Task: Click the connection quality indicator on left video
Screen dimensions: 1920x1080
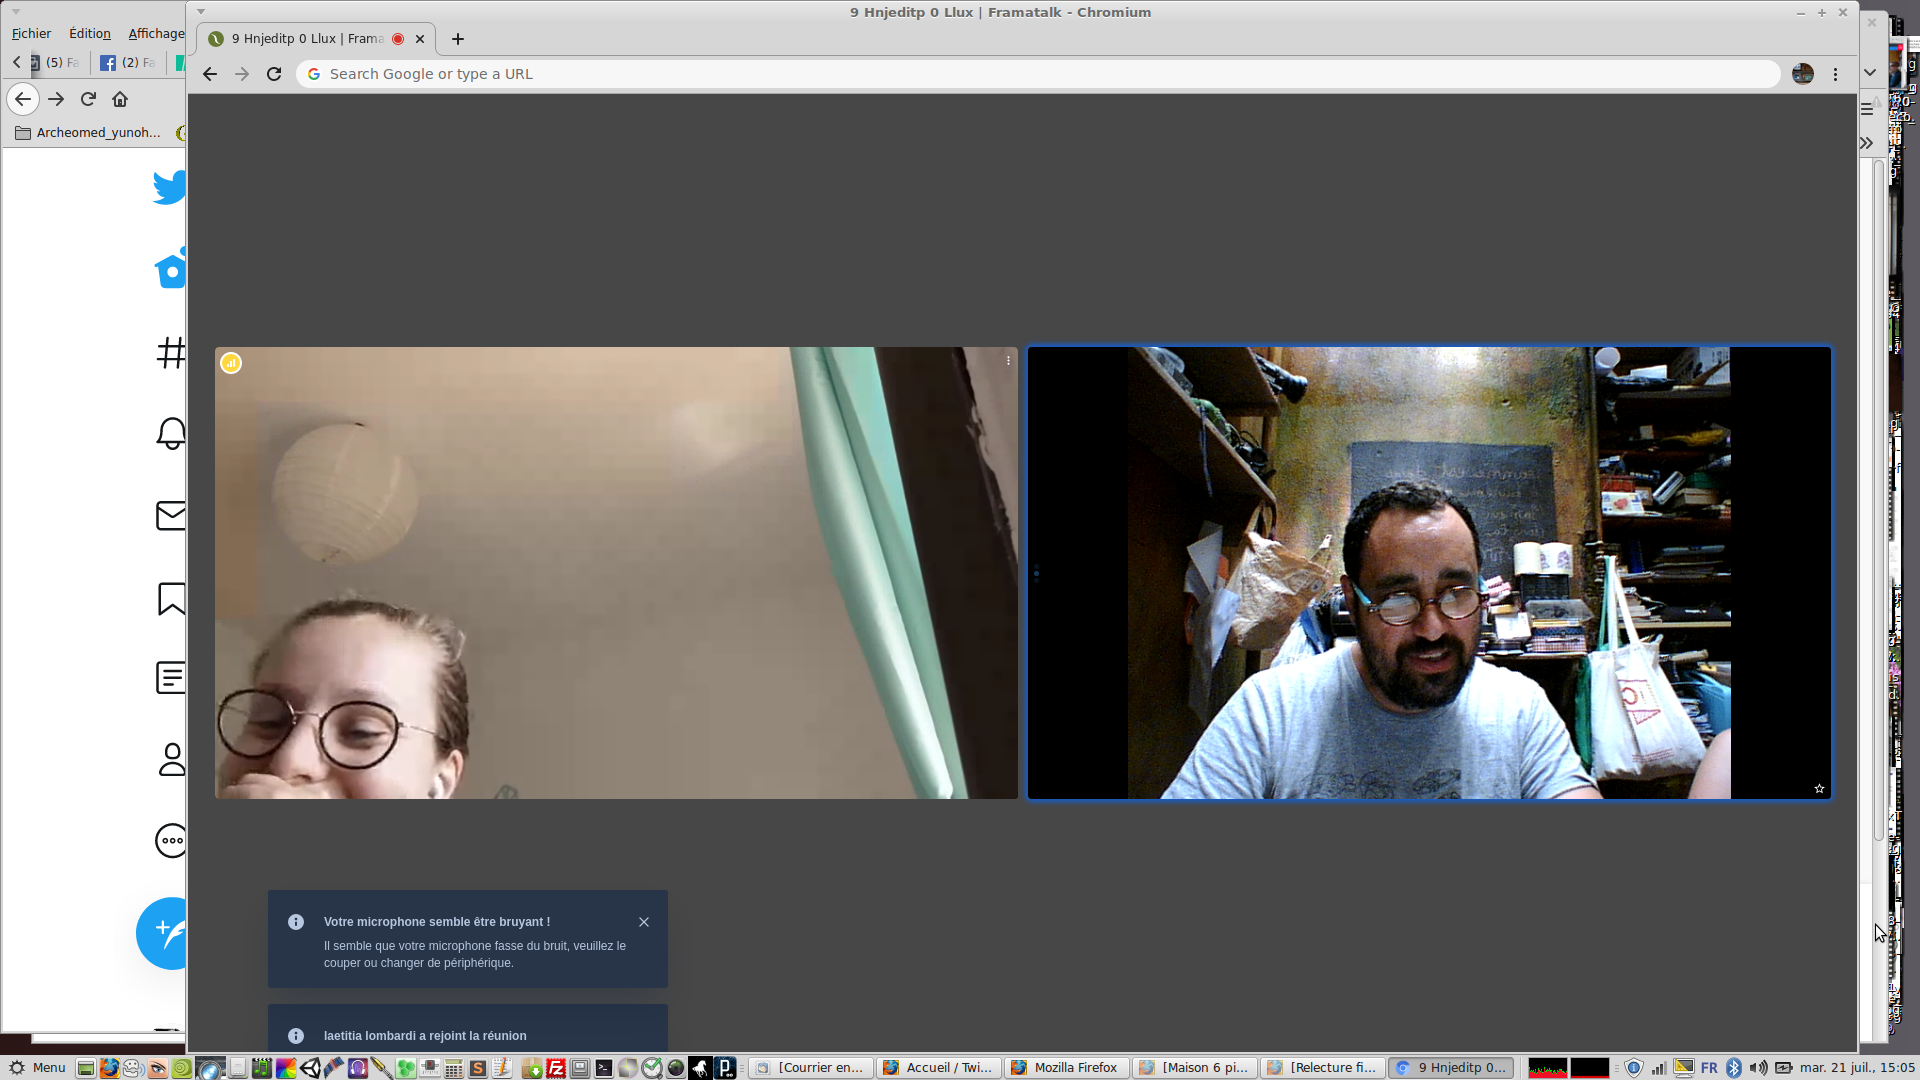Action: [231, 363]
